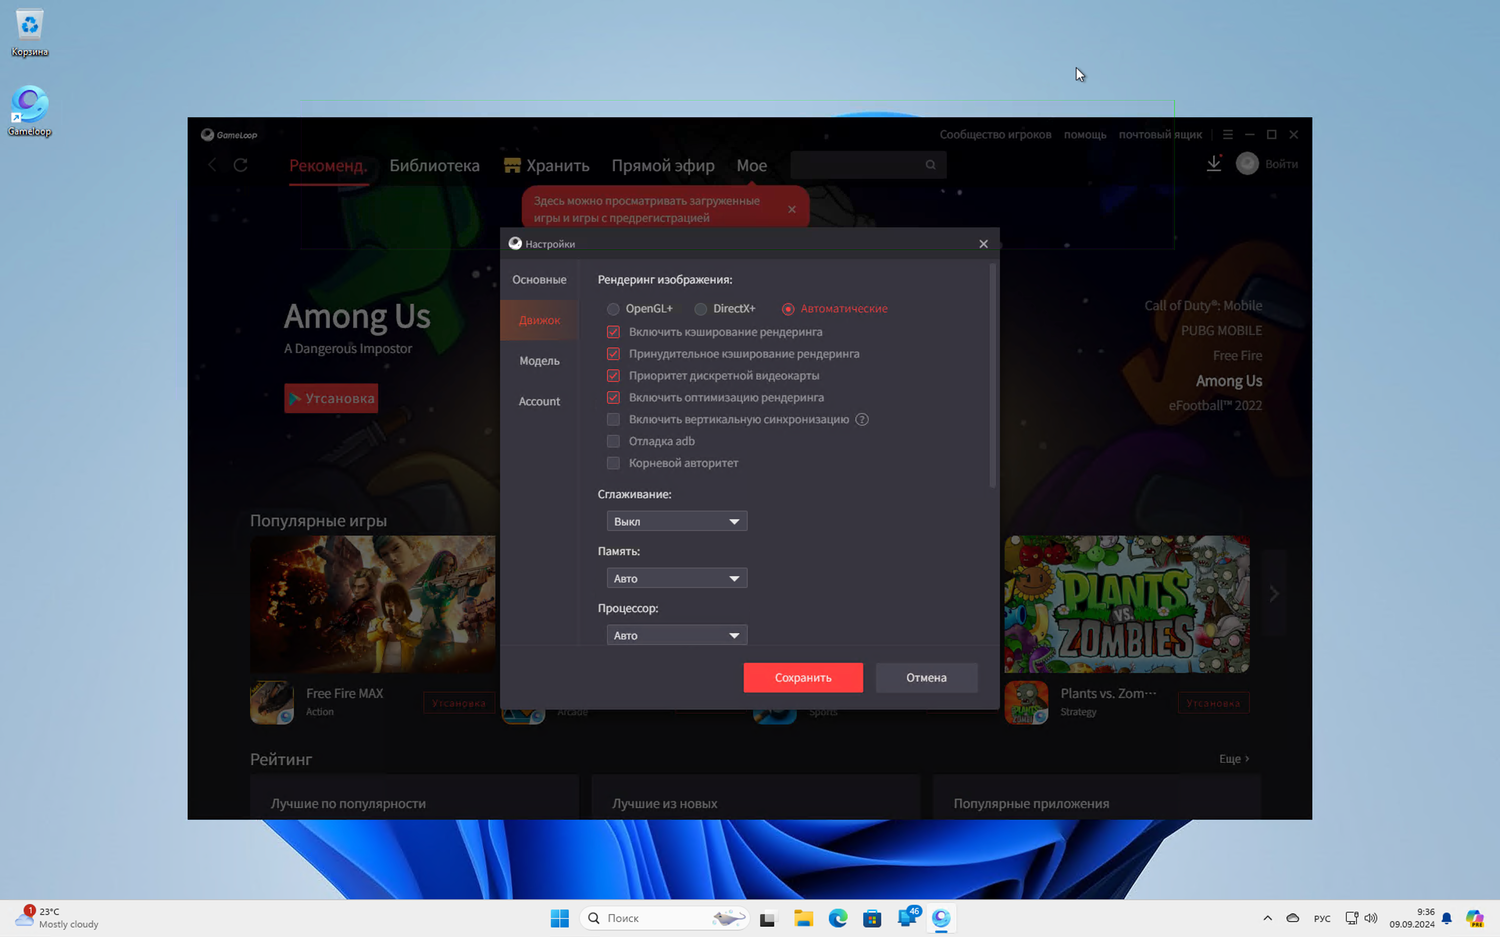Open the Мое tab in GameLoop
The width and height of the screenshot is (1500, 937).
tap(752, 166)
